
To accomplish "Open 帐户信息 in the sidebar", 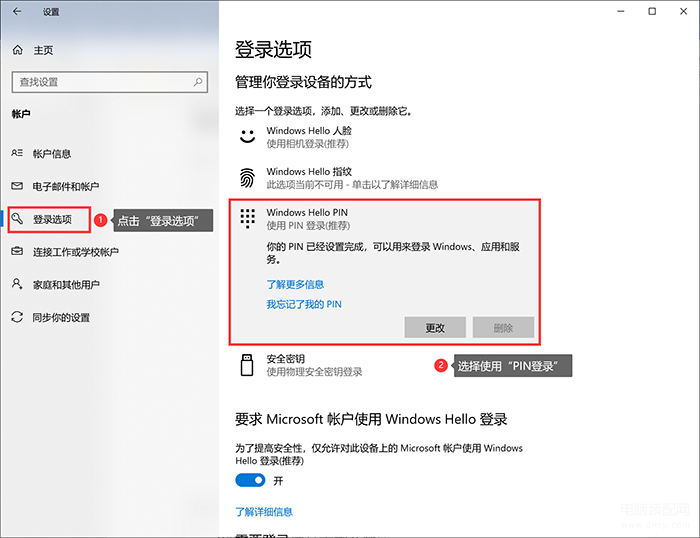I will click(x=52, y=154).
